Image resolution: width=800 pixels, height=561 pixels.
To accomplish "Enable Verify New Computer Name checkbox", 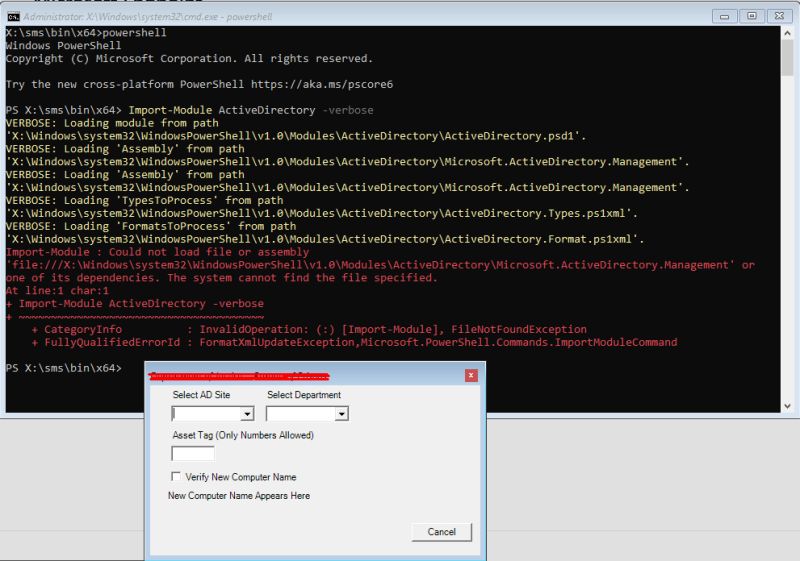I will pyautogui.click(x=176, y=476).
